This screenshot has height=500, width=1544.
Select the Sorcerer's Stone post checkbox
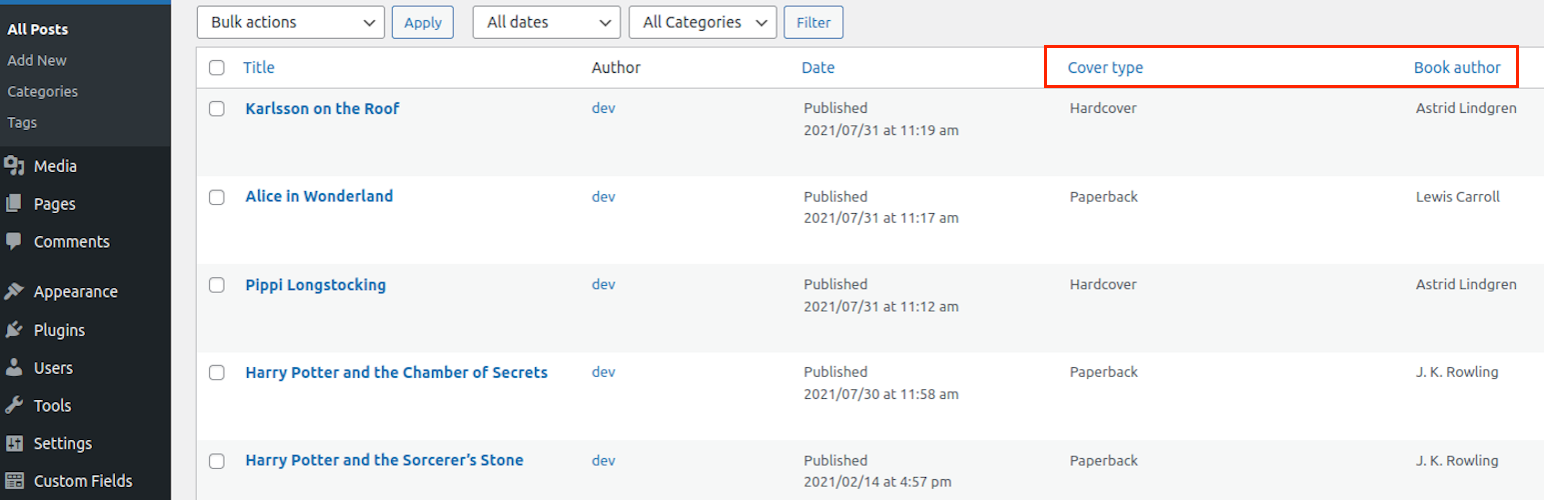[x=217, y=461]
